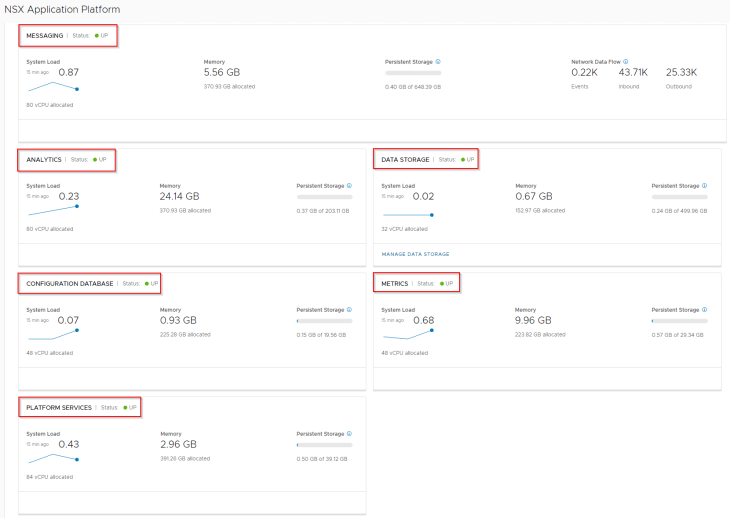This screenshot has width=730, height=518.
Task: Click the Metrics system load sparkline chart
Action: [408, 335]
